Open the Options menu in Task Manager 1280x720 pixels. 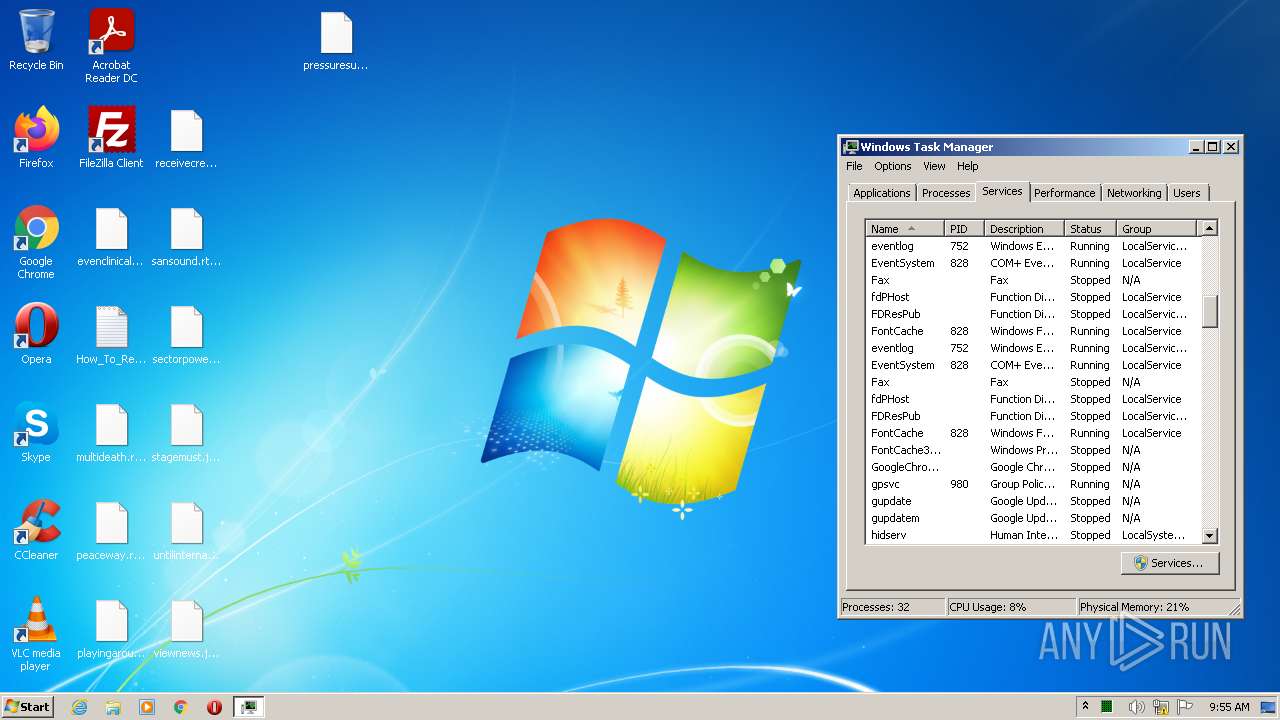click(892, 166)
